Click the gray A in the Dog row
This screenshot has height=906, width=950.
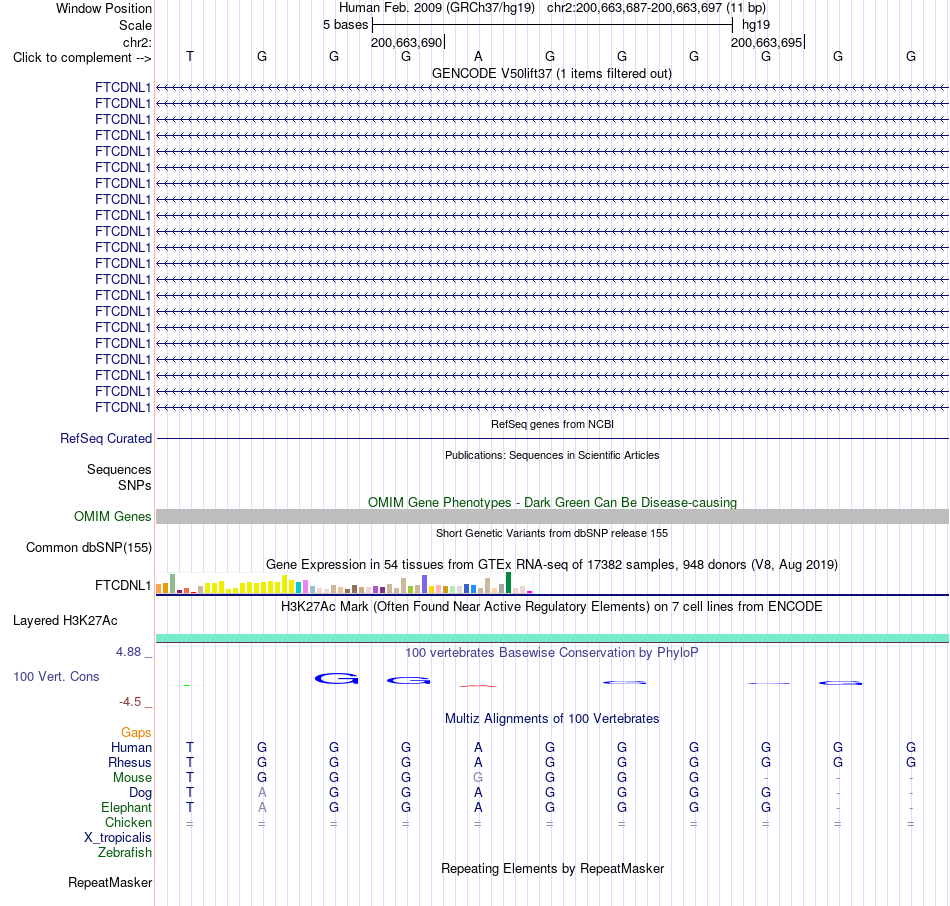point(262,793)
